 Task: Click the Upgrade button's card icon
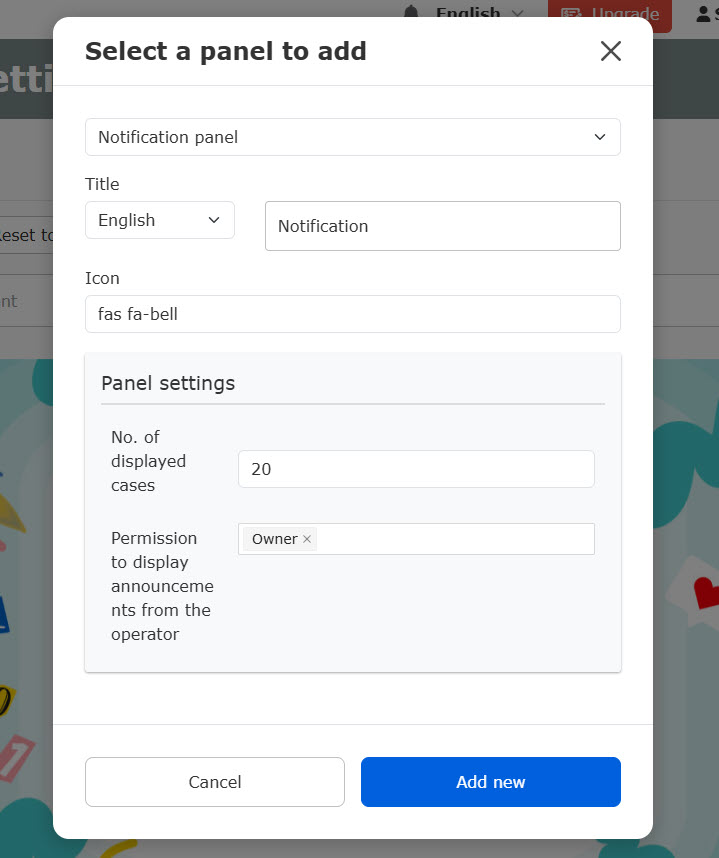tap(571, 13)
